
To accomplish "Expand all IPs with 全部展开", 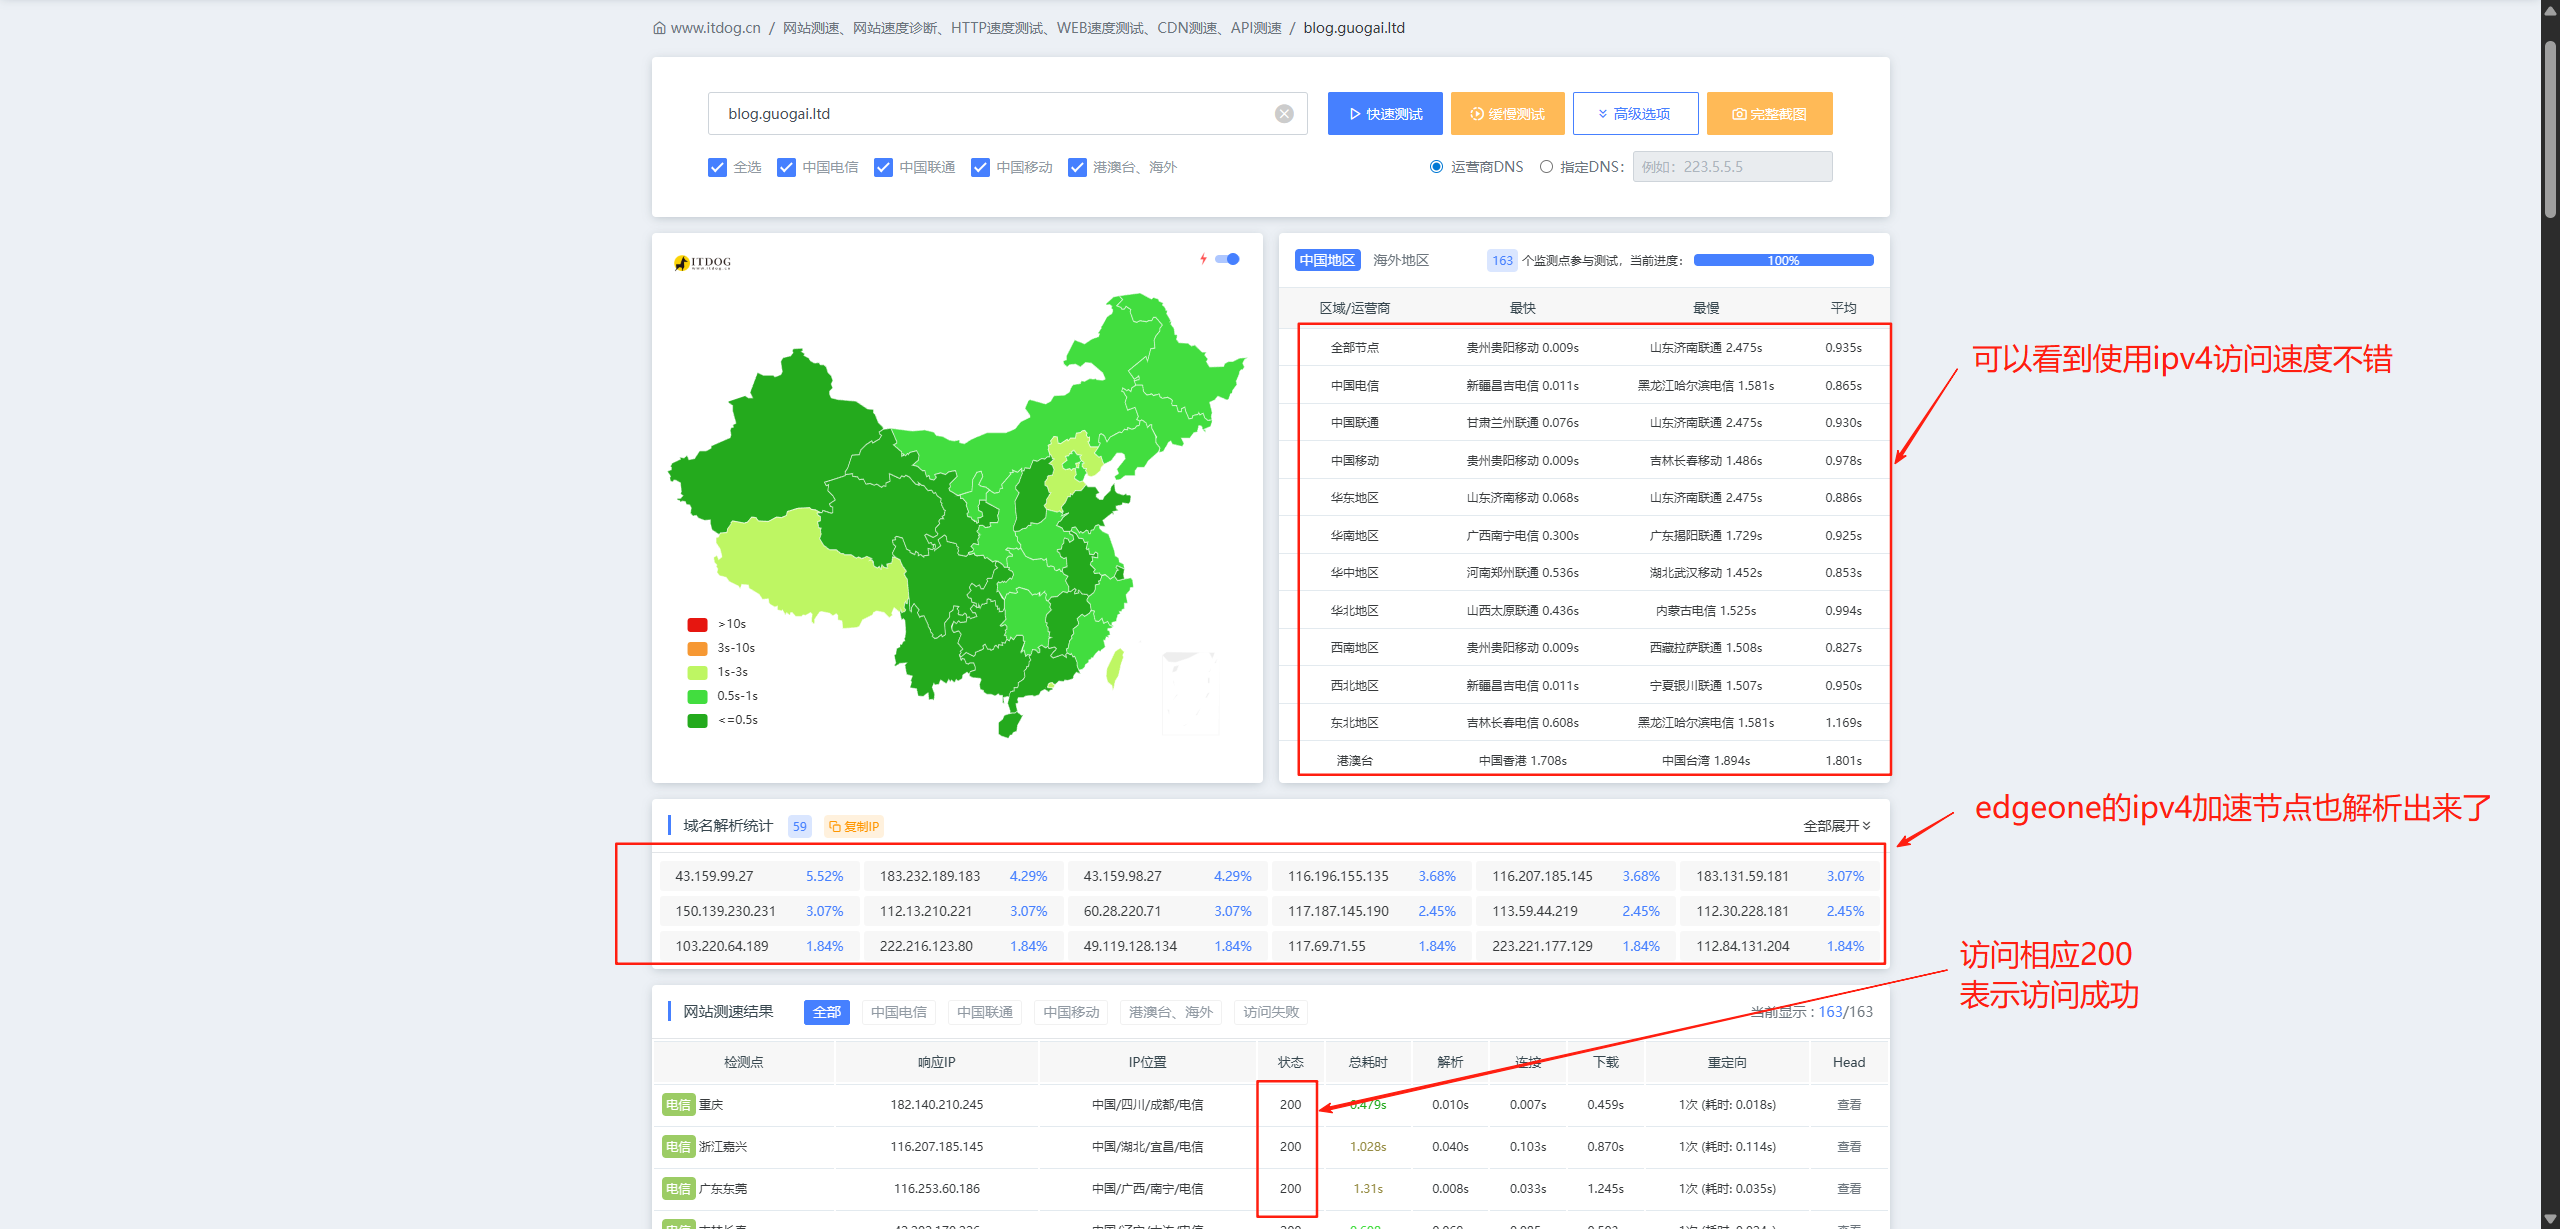I will tap(1836, 826).
